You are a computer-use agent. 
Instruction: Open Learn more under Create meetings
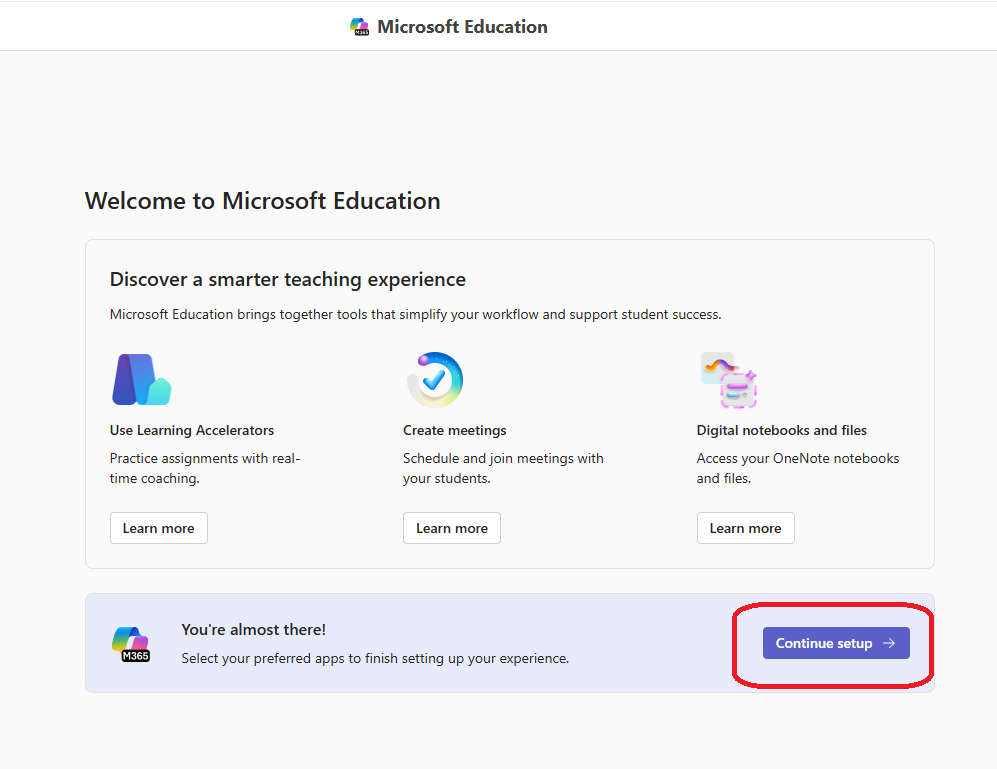(x=452, y=528)
